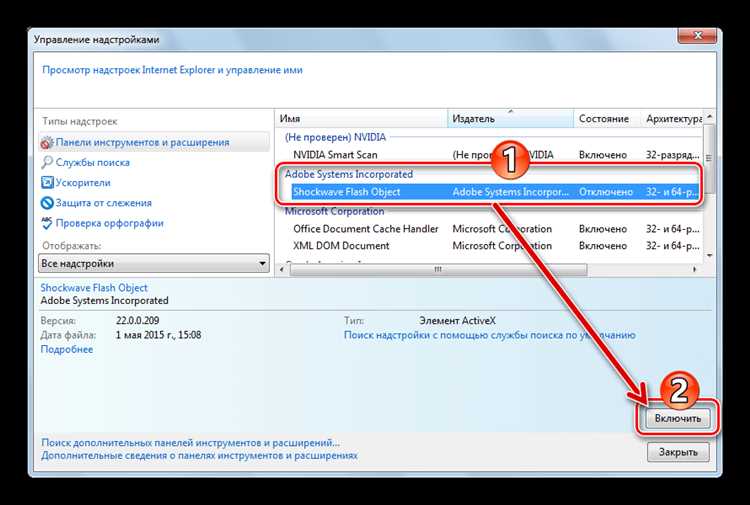Click the Отключено status of Shockwave Flash

(606, 192)
